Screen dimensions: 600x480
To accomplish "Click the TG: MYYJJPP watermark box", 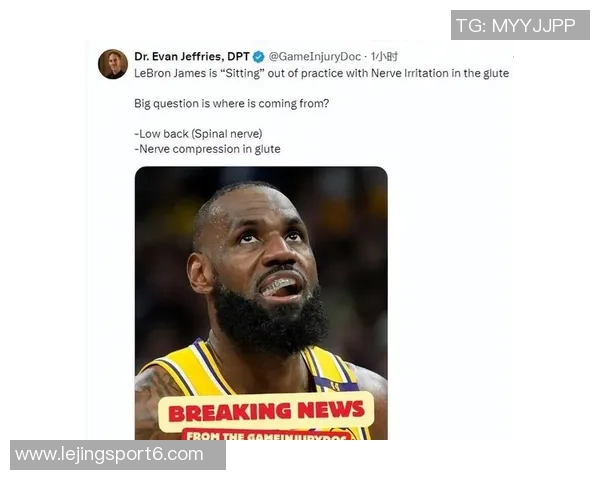I will [x=520, y=25].
